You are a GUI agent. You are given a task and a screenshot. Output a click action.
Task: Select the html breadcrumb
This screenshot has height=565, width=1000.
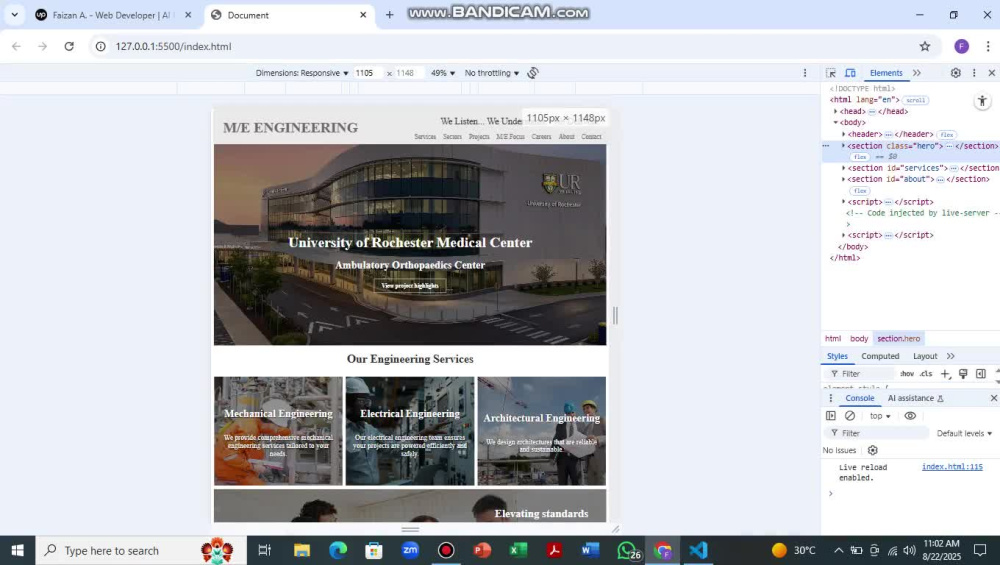coord(833,339)
